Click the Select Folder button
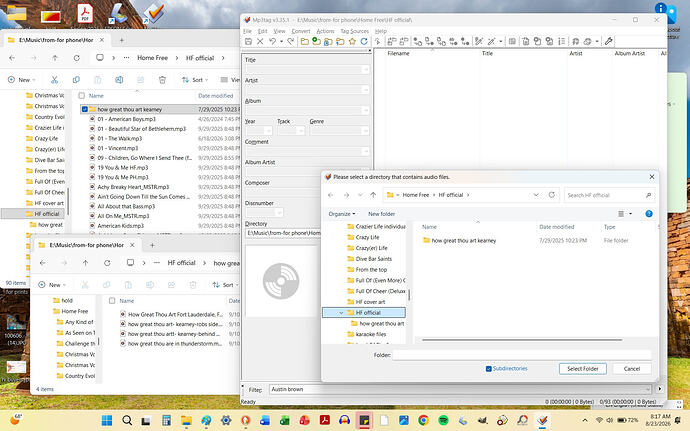 pyautogui.click(x=583, y=369)
